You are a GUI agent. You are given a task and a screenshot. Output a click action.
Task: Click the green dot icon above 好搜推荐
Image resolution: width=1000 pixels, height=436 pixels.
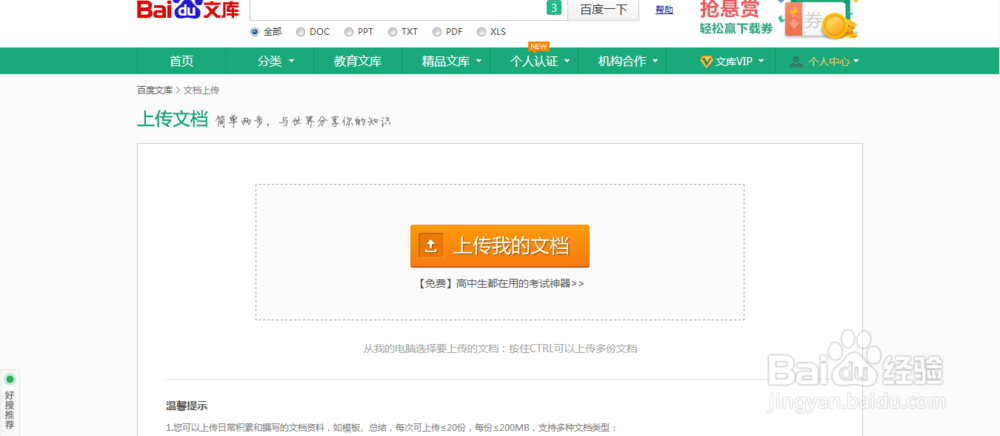10,379
